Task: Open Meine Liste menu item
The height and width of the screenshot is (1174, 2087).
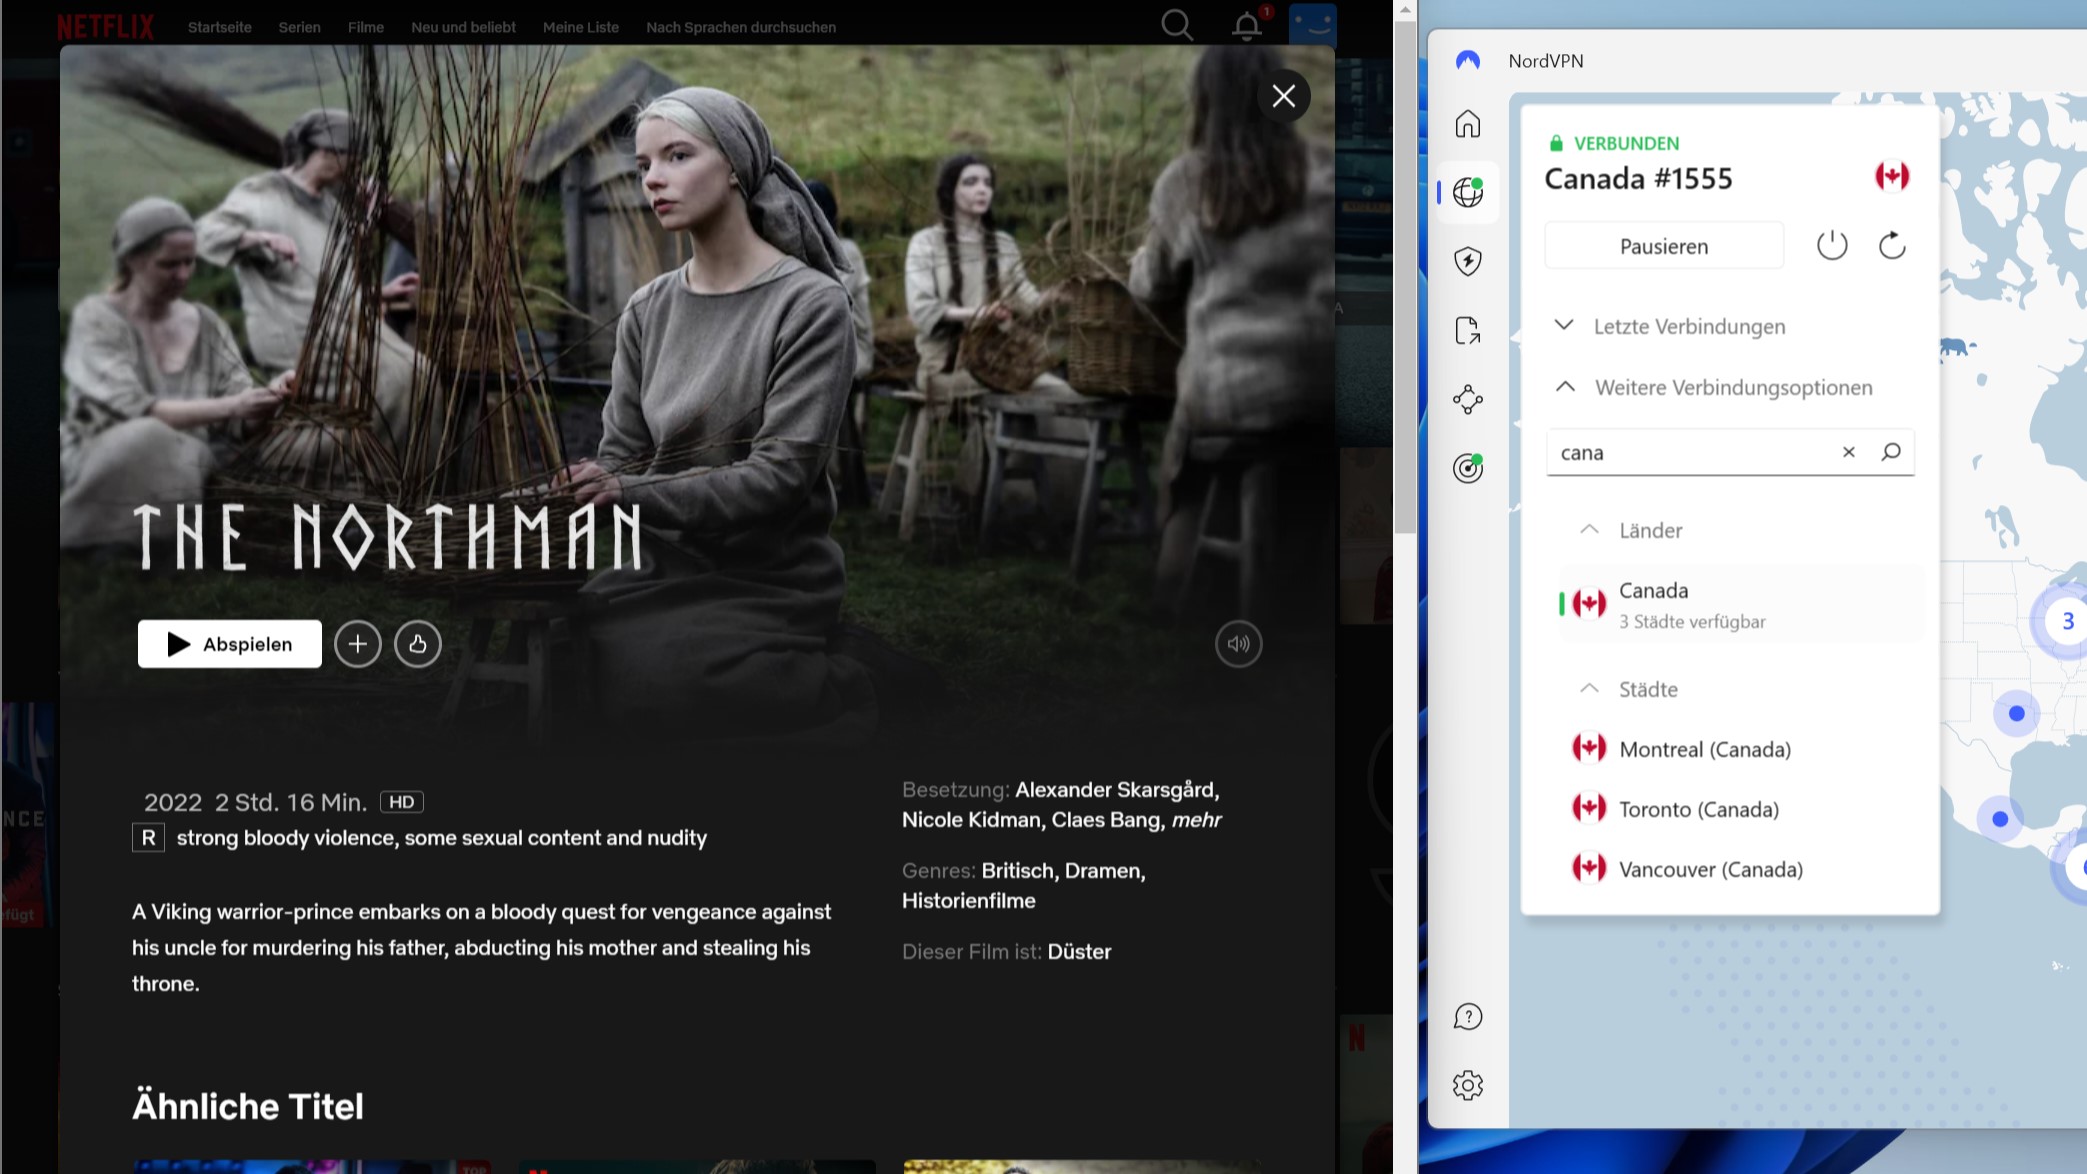Action: pyautogui.click(x=580, y=27)
